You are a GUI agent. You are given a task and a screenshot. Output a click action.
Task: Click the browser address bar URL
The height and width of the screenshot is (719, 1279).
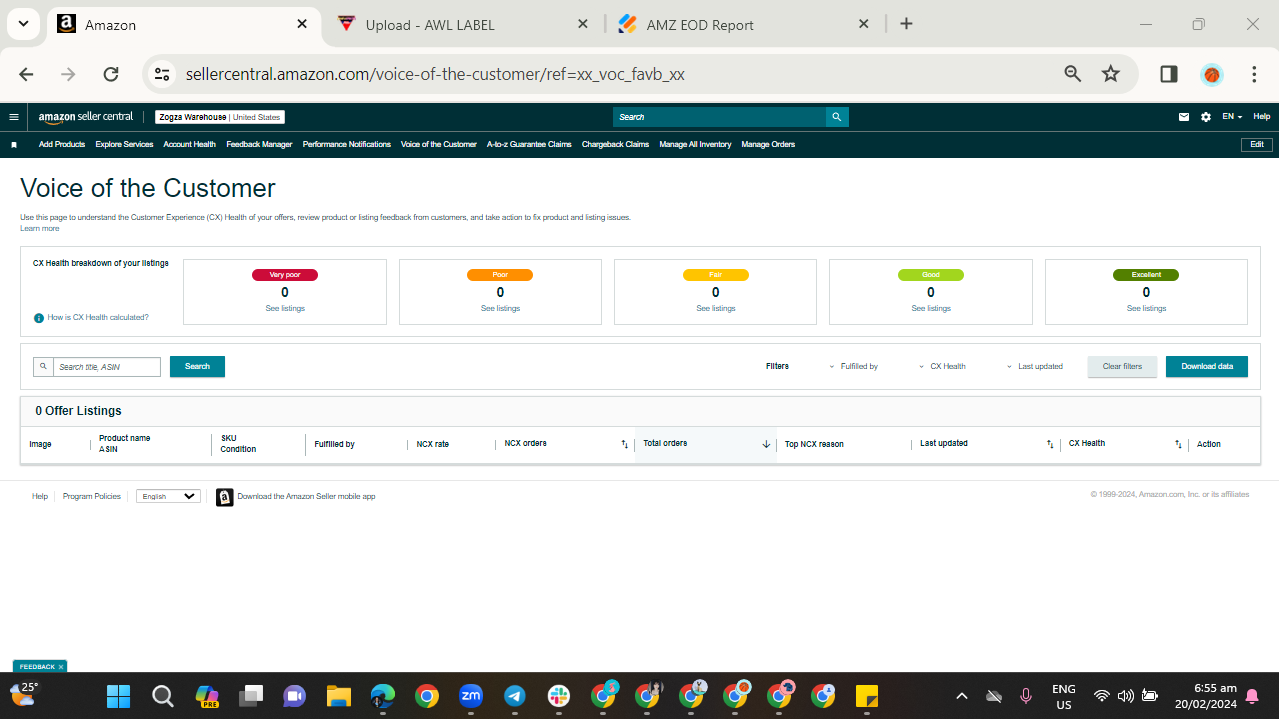point(435,74)
